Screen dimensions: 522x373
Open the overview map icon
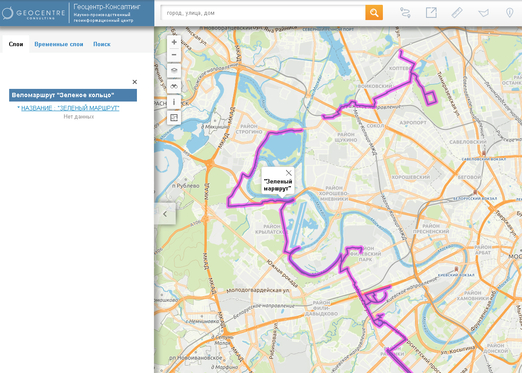pyautogui.click(x=174, y=118)
